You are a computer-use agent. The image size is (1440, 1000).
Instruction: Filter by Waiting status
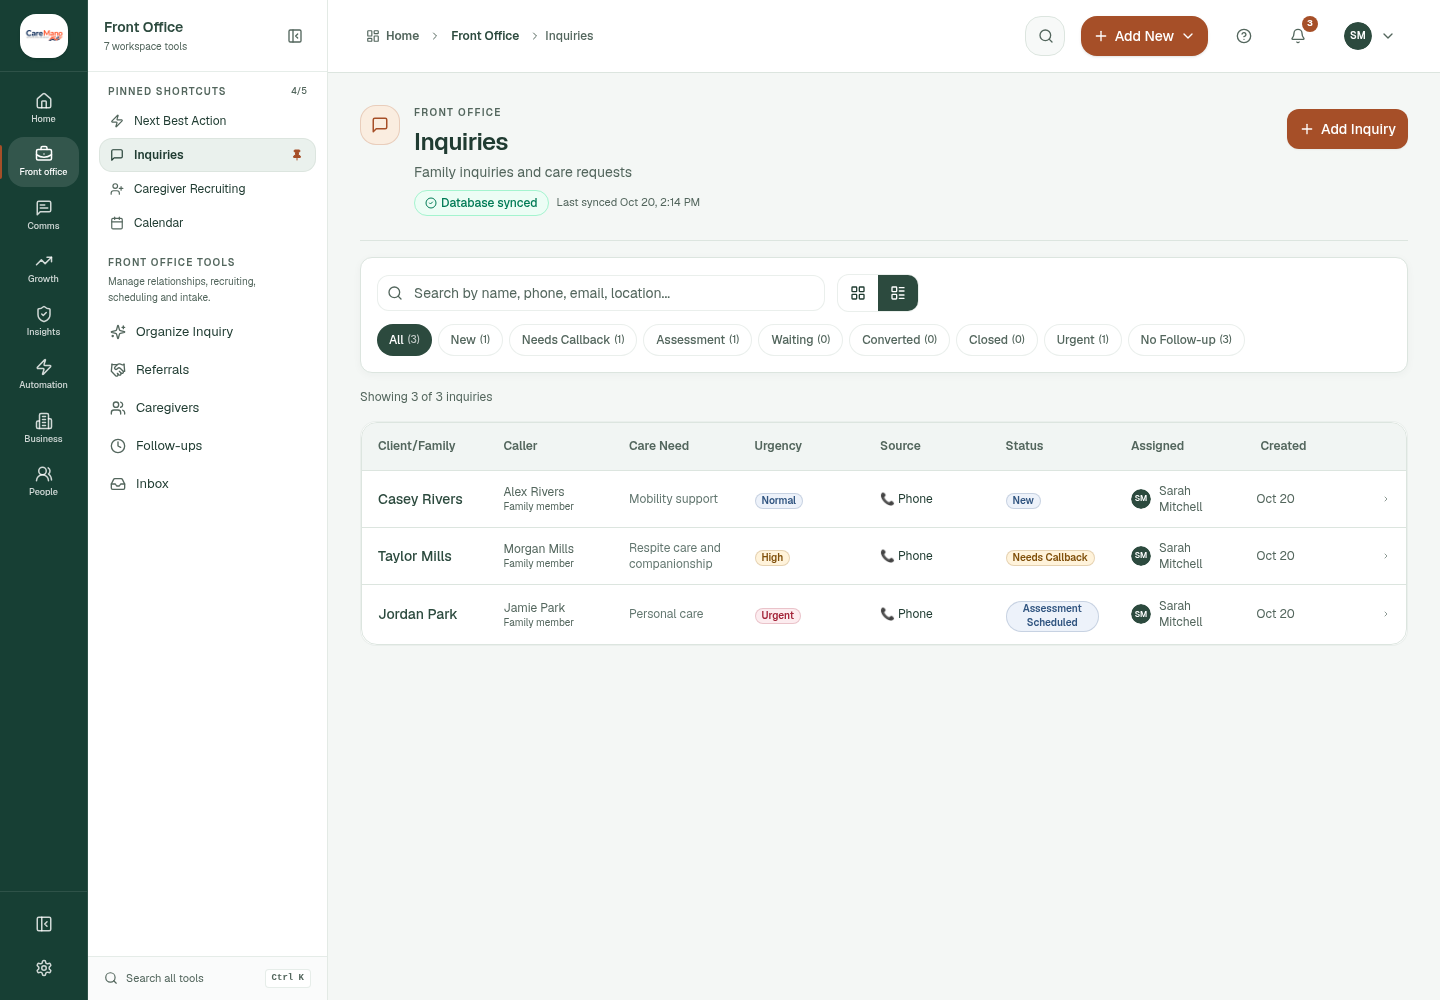pos(801,340)
